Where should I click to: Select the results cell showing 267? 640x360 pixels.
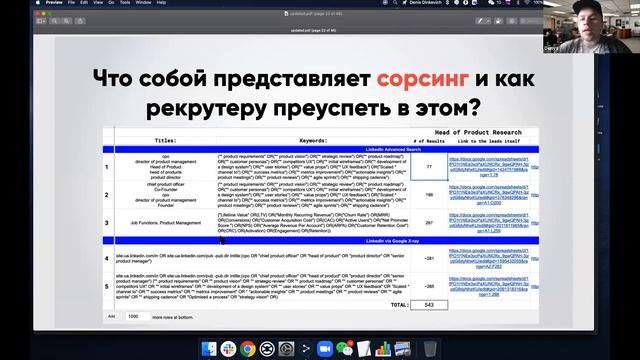coord(429,223)
